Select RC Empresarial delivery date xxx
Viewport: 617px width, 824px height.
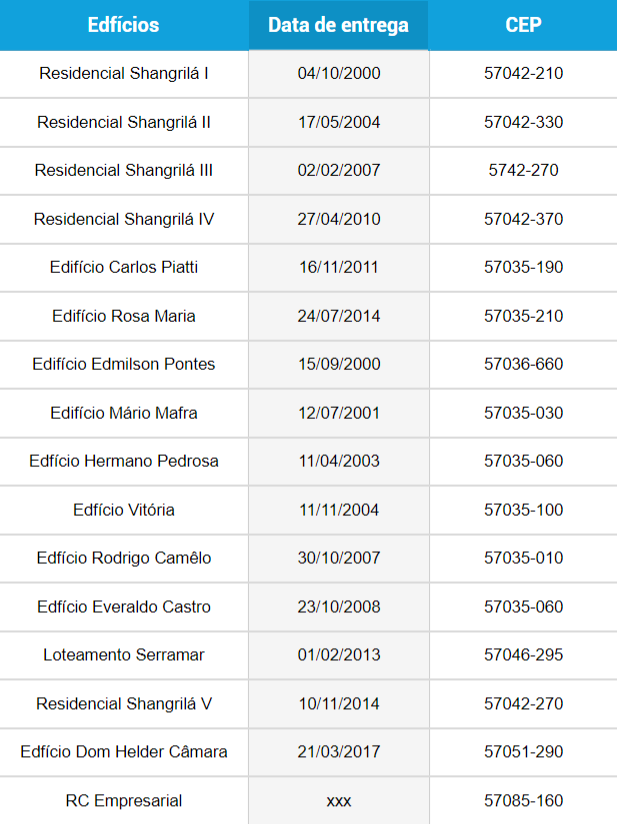tap(339, 801)
